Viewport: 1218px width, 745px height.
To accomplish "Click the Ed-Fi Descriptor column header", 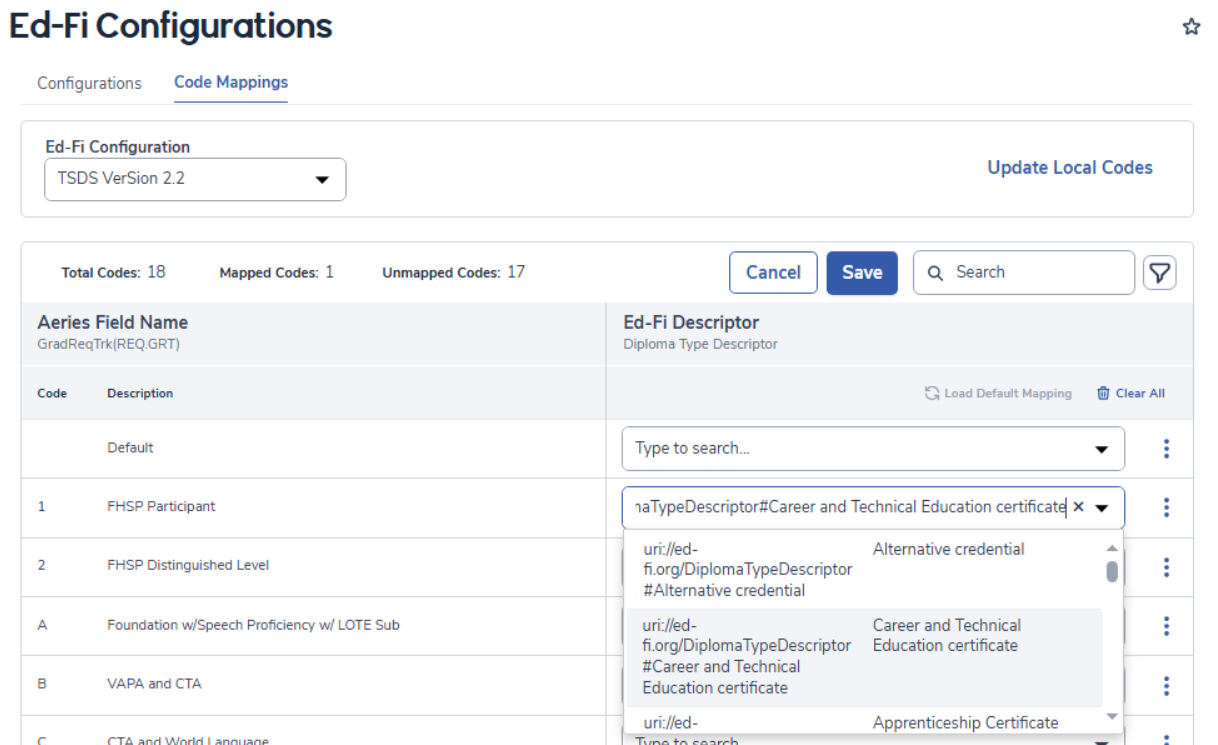I will coord(691,322).
